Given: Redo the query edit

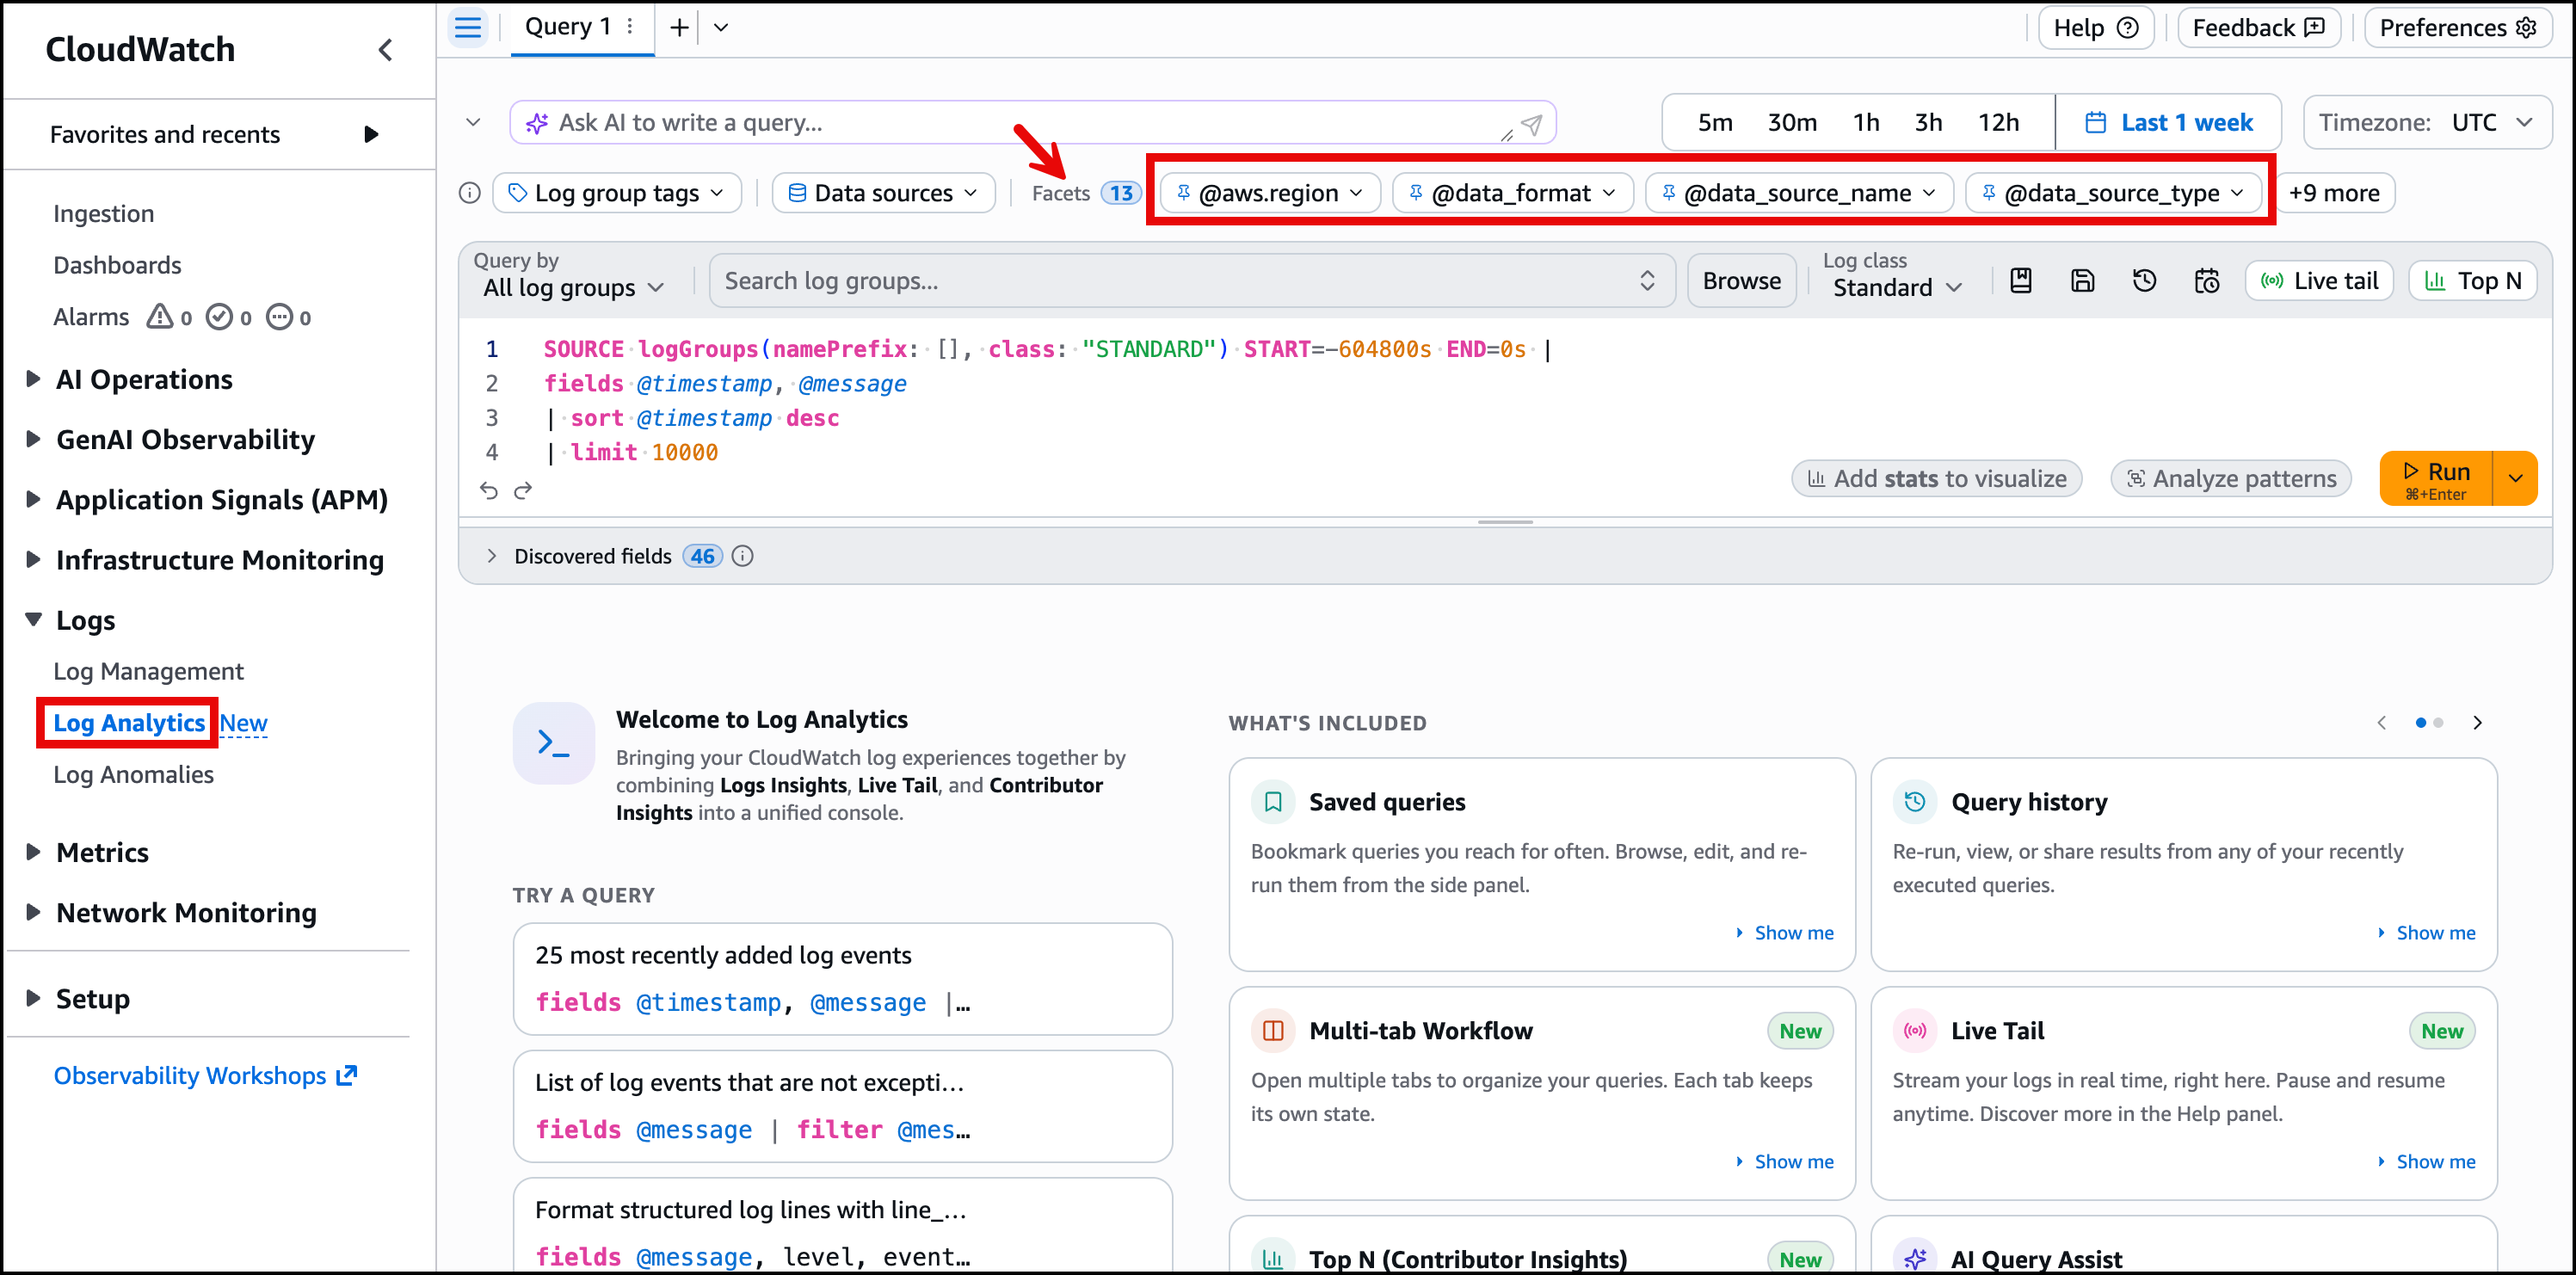Looking at the screenshot, I should (x=523, y=490).
